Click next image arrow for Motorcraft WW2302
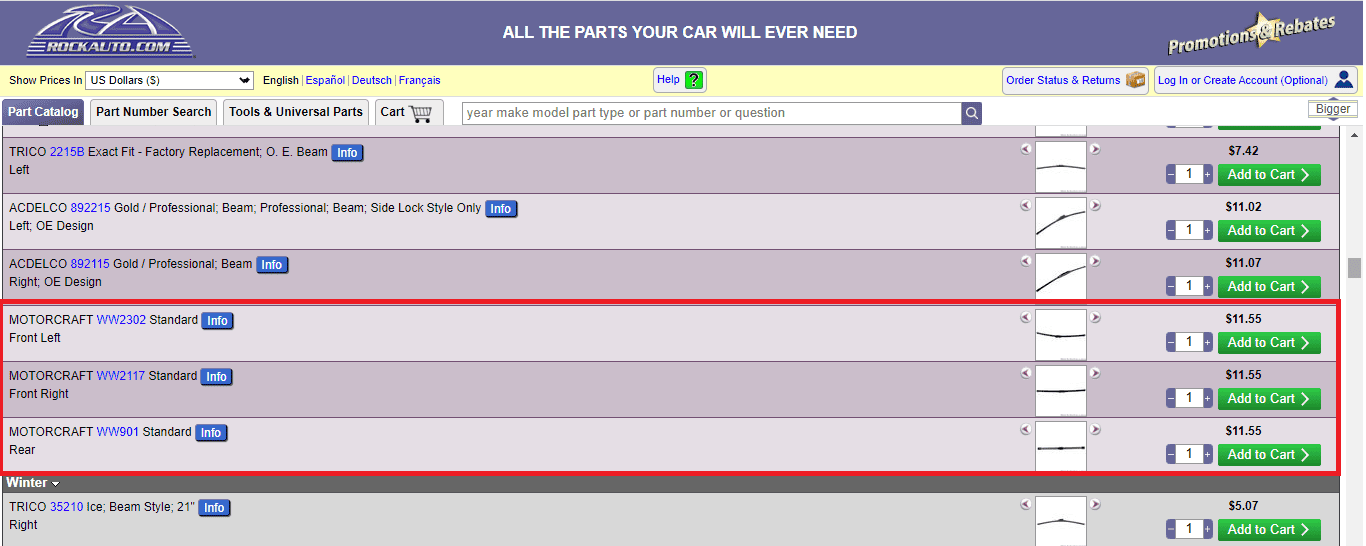This screenshot has height=546, width=1366. [1095, 318]
